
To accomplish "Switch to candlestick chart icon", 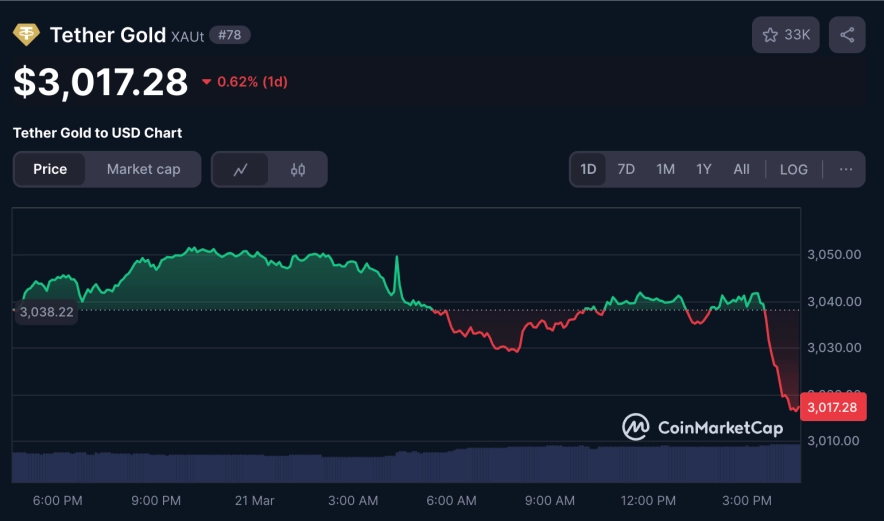I will tap(298, 170).
